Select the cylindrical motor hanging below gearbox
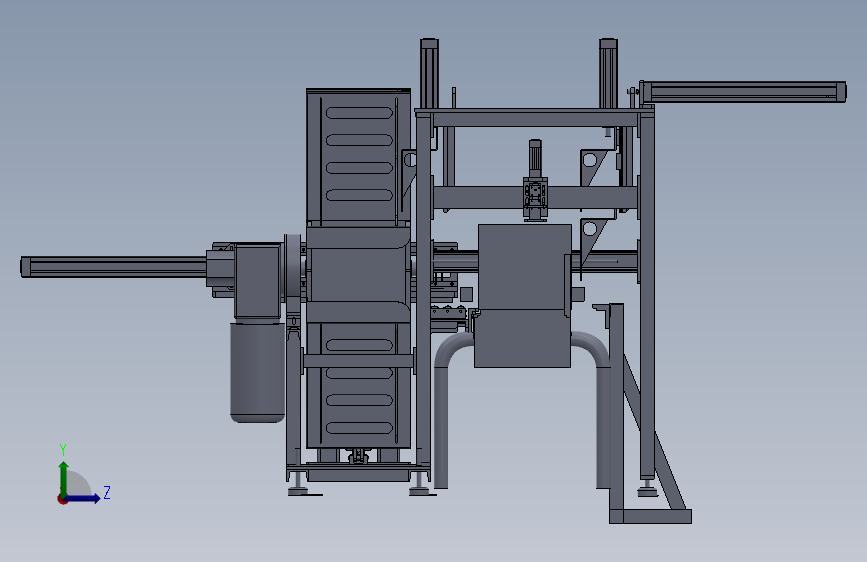This screenshot has width=867, height=562. [x=257, y=372]
